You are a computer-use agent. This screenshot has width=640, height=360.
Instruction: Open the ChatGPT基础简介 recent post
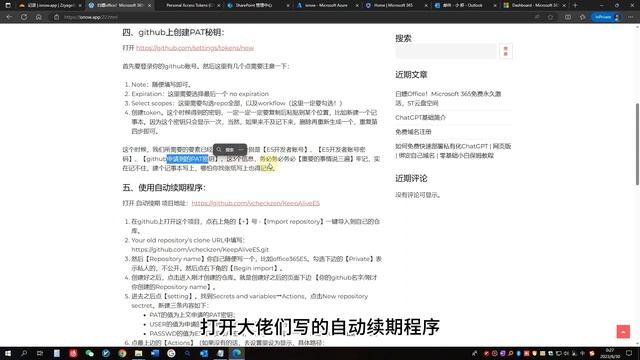(x=420, y=117)
